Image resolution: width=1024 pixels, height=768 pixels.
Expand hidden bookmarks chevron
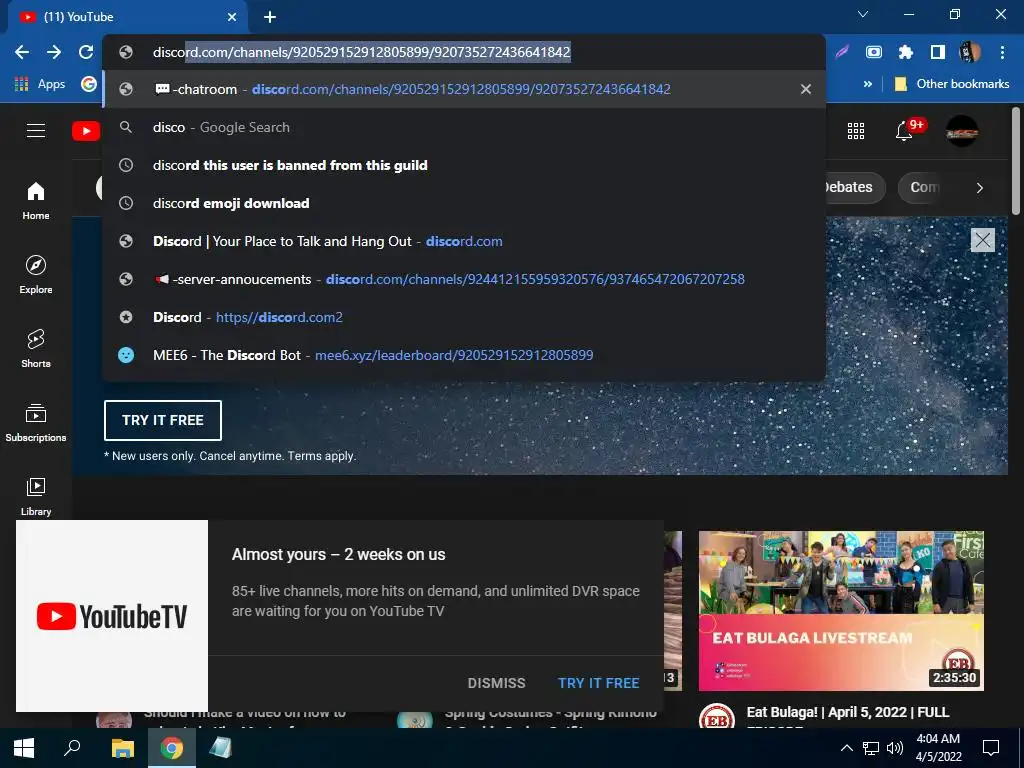point(868,84)
